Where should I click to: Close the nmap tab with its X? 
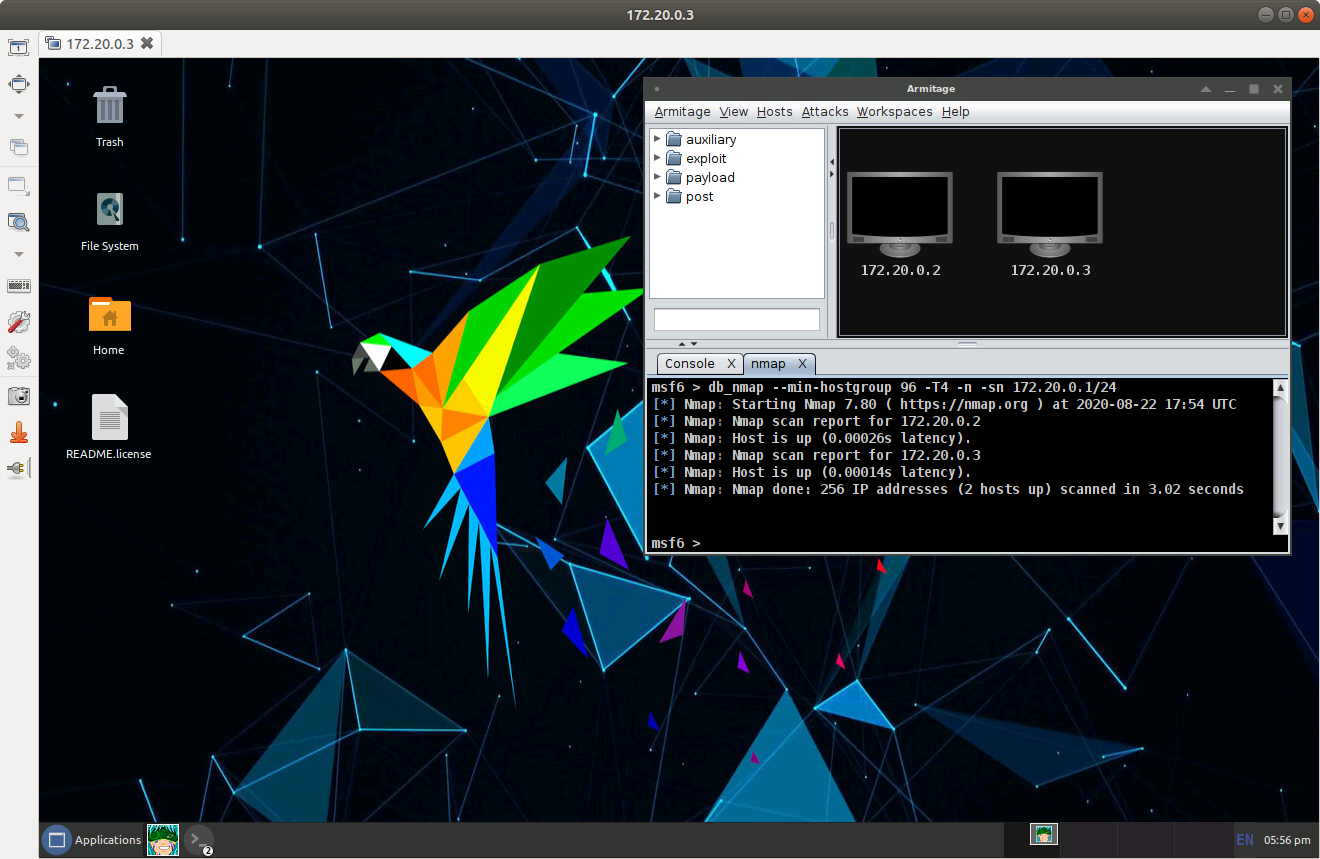tap(803, 364)
